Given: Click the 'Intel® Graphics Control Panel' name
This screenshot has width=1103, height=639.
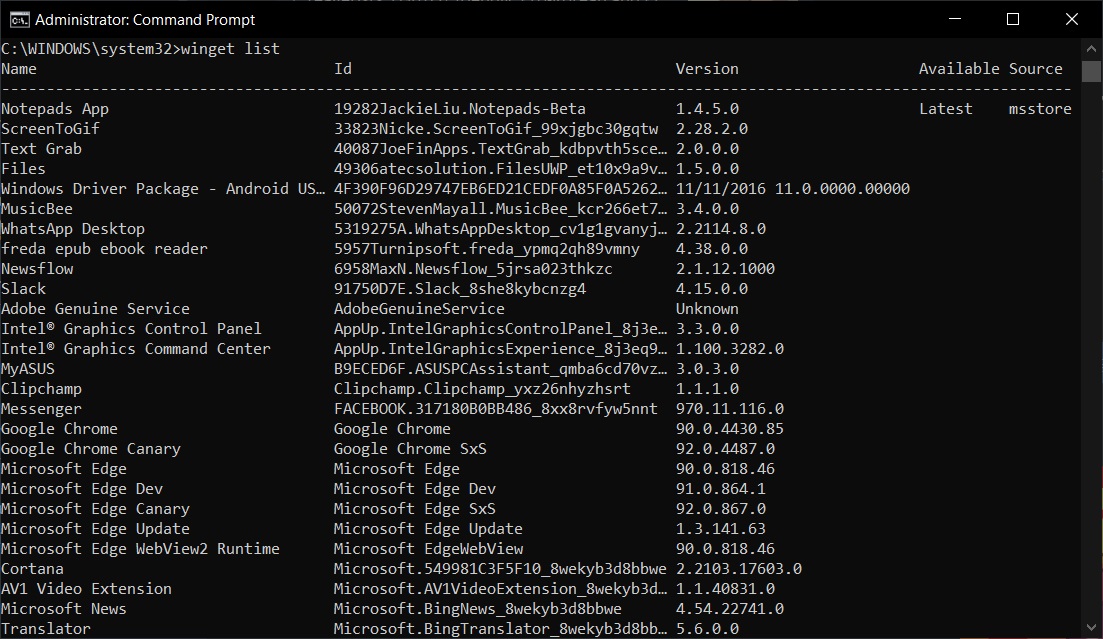Looking at the screenshot, I should point(131,329).
